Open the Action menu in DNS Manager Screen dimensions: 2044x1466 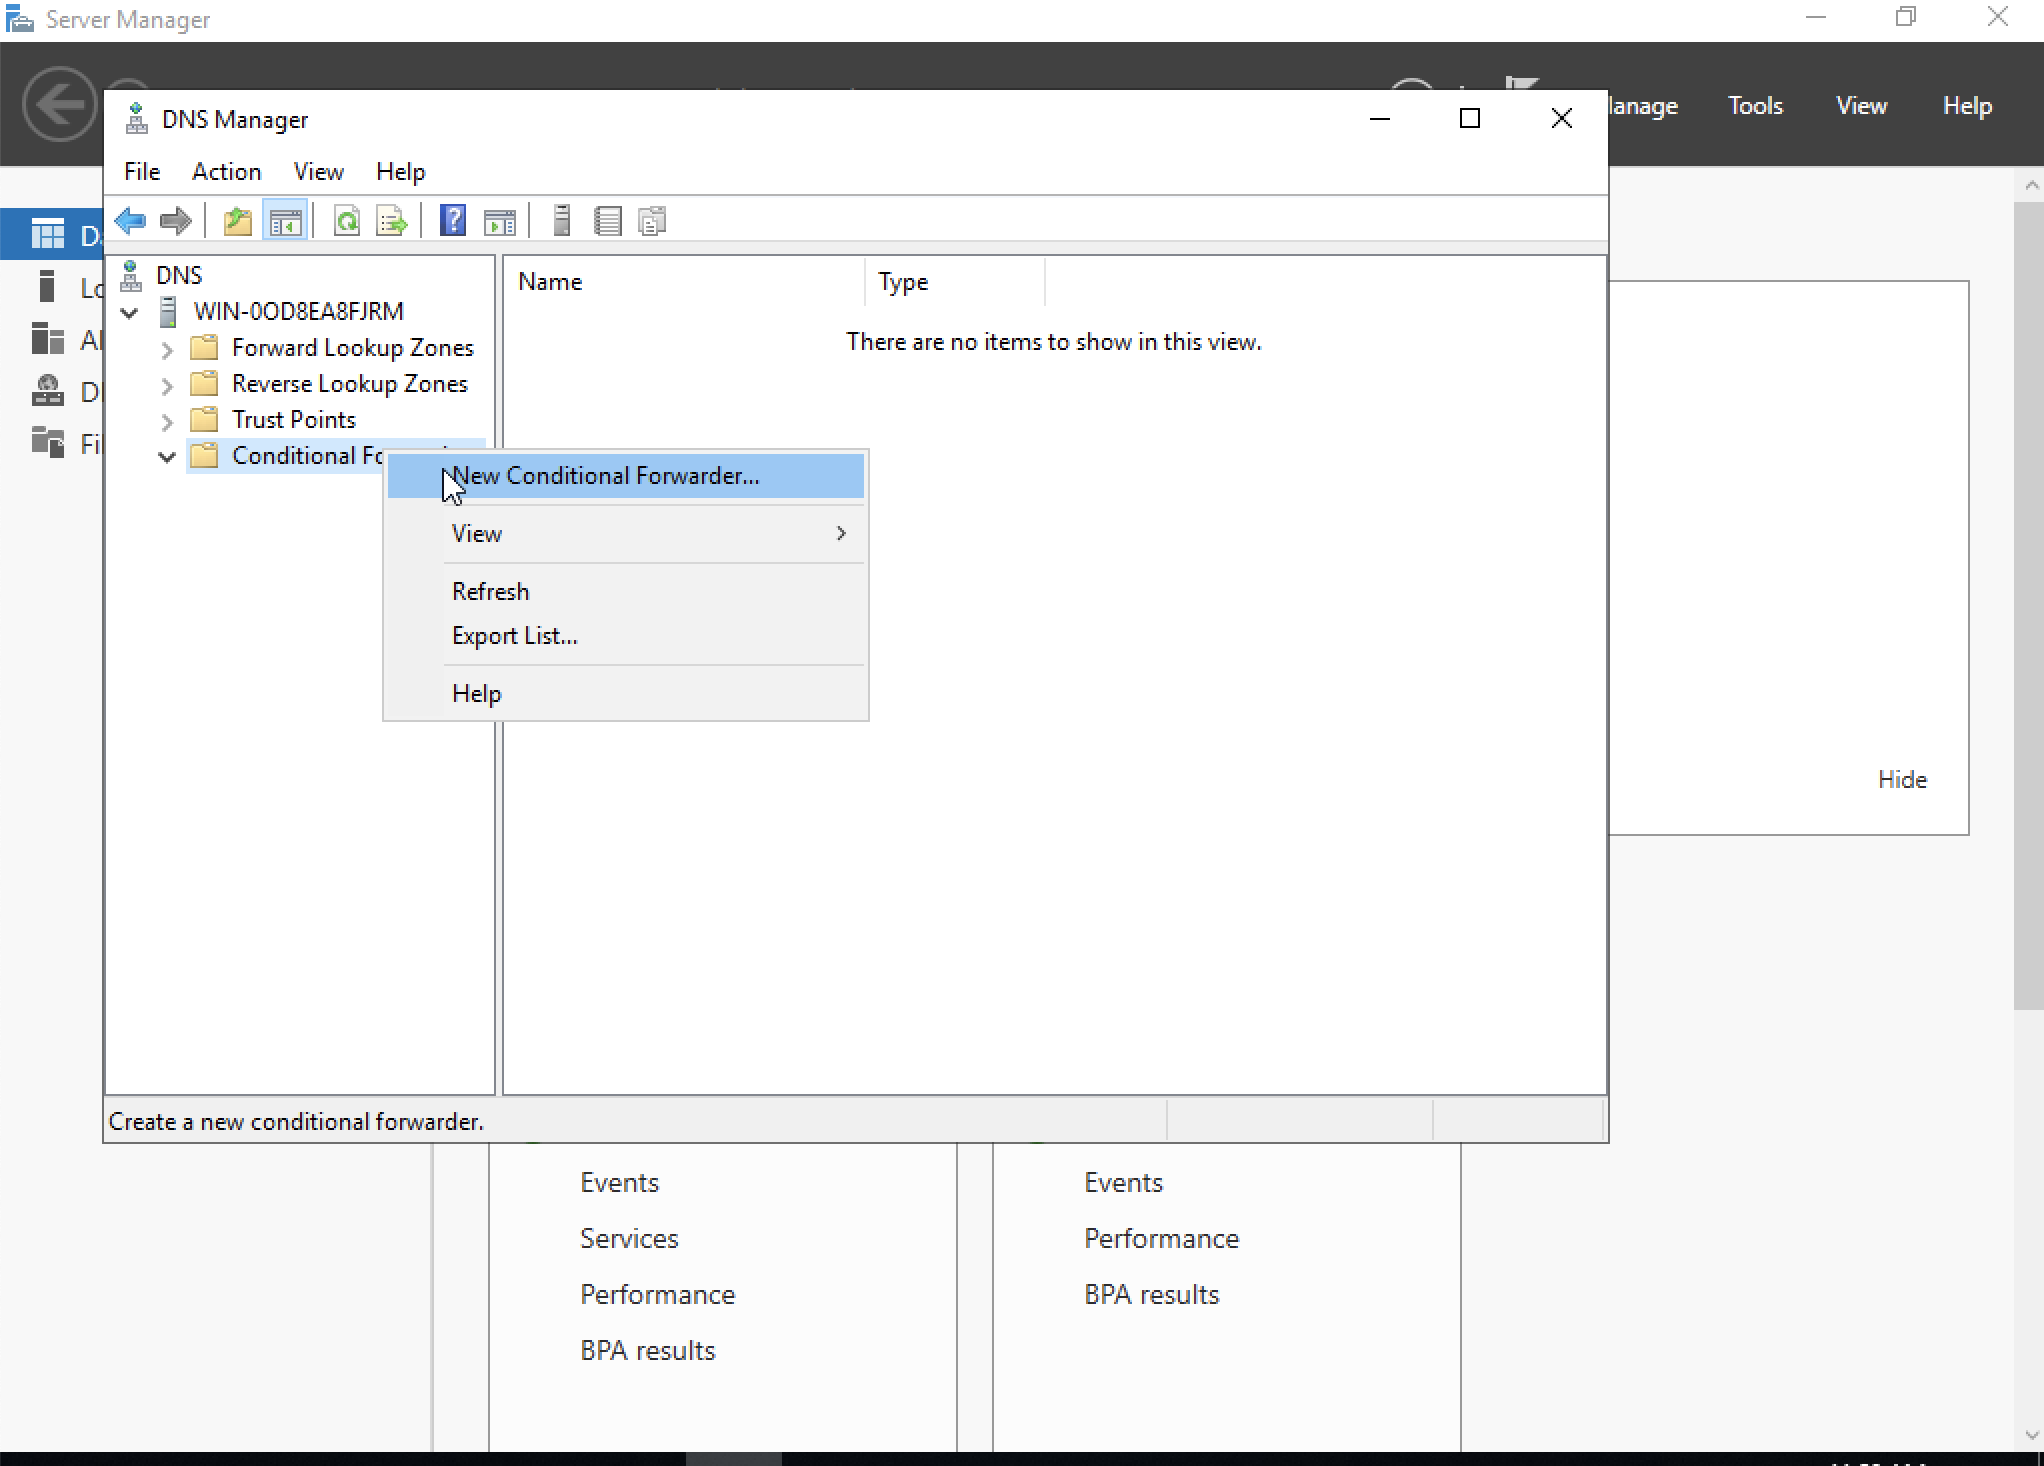coord(226,172)
